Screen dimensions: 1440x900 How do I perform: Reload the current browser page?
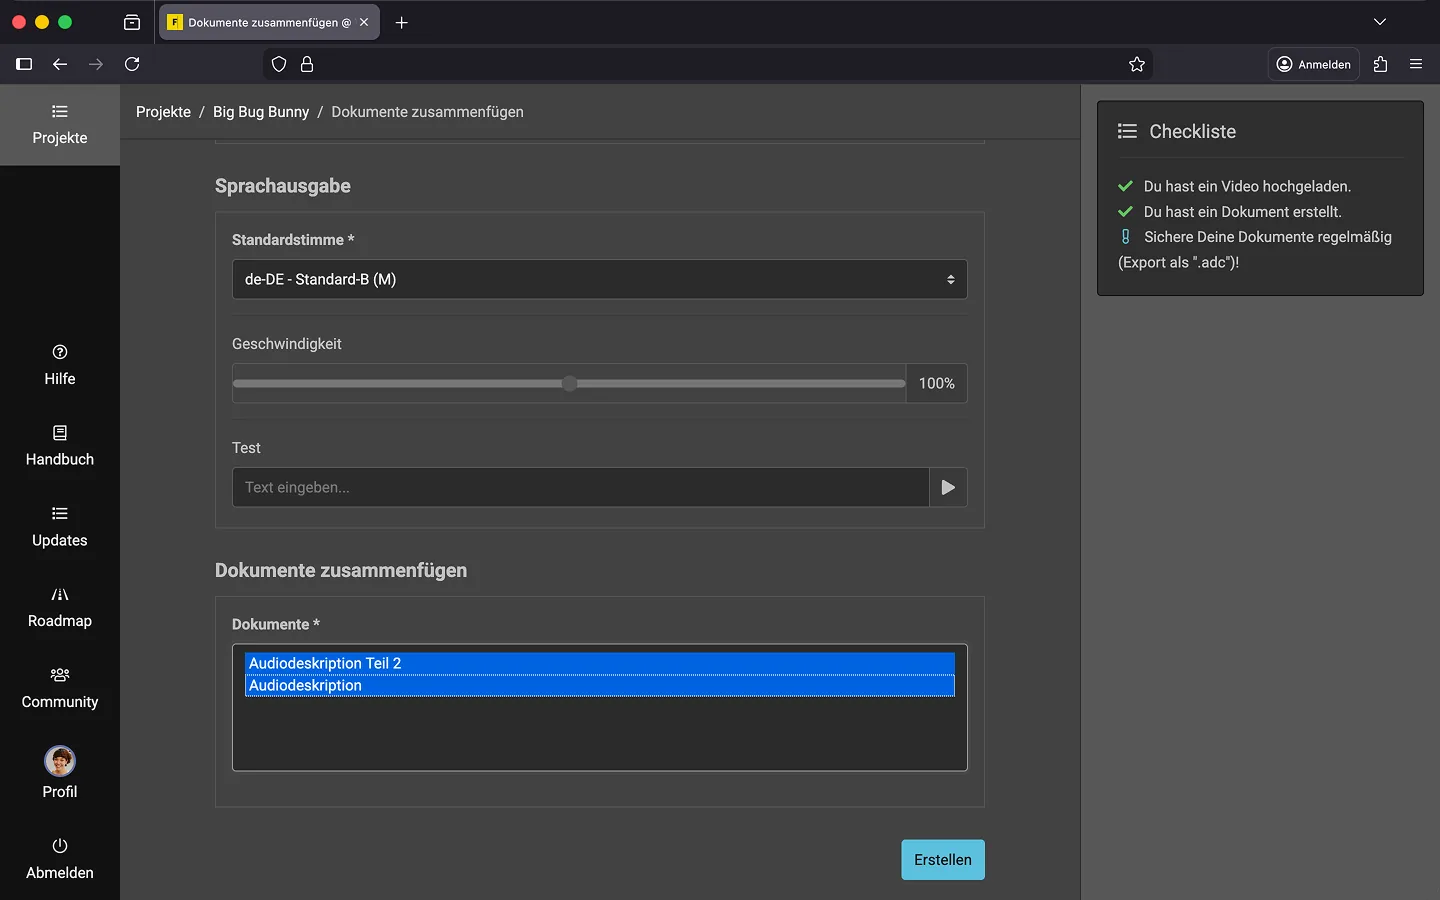[x=132, y=64]
